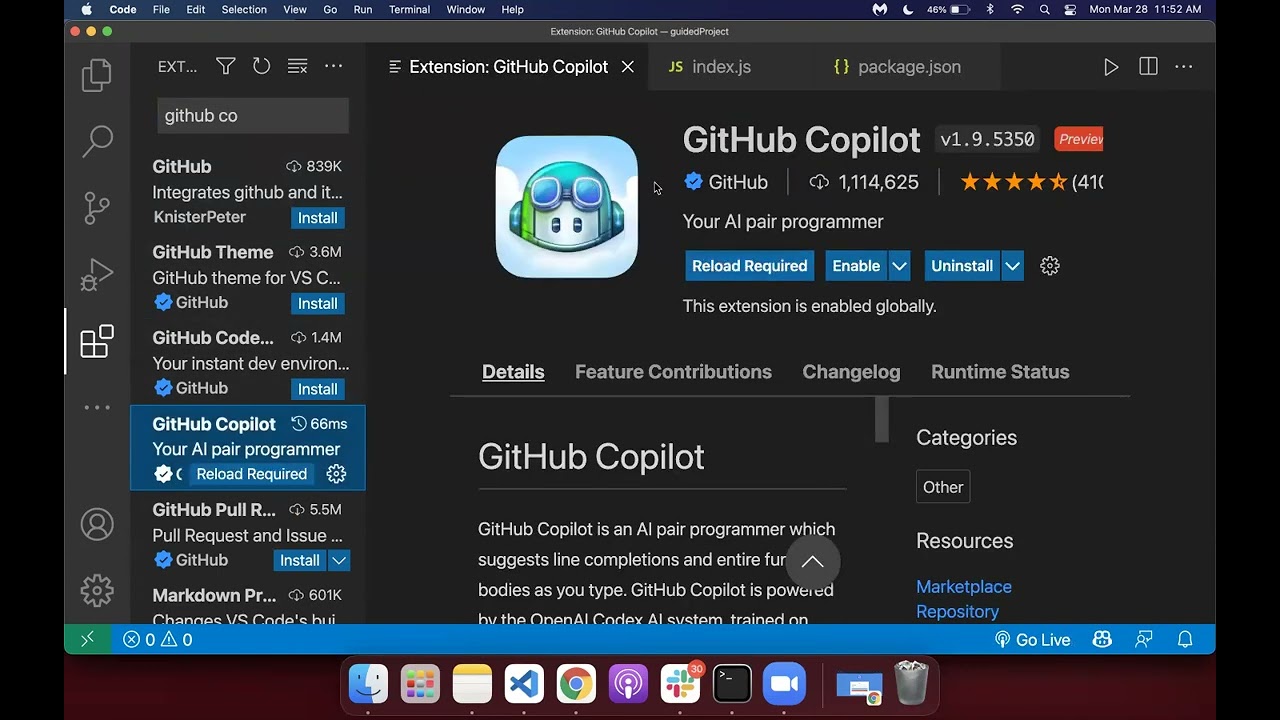The image size is (1280, 720).
Task: Open Slack from the Dock
Action: click(x=680, y=684)
